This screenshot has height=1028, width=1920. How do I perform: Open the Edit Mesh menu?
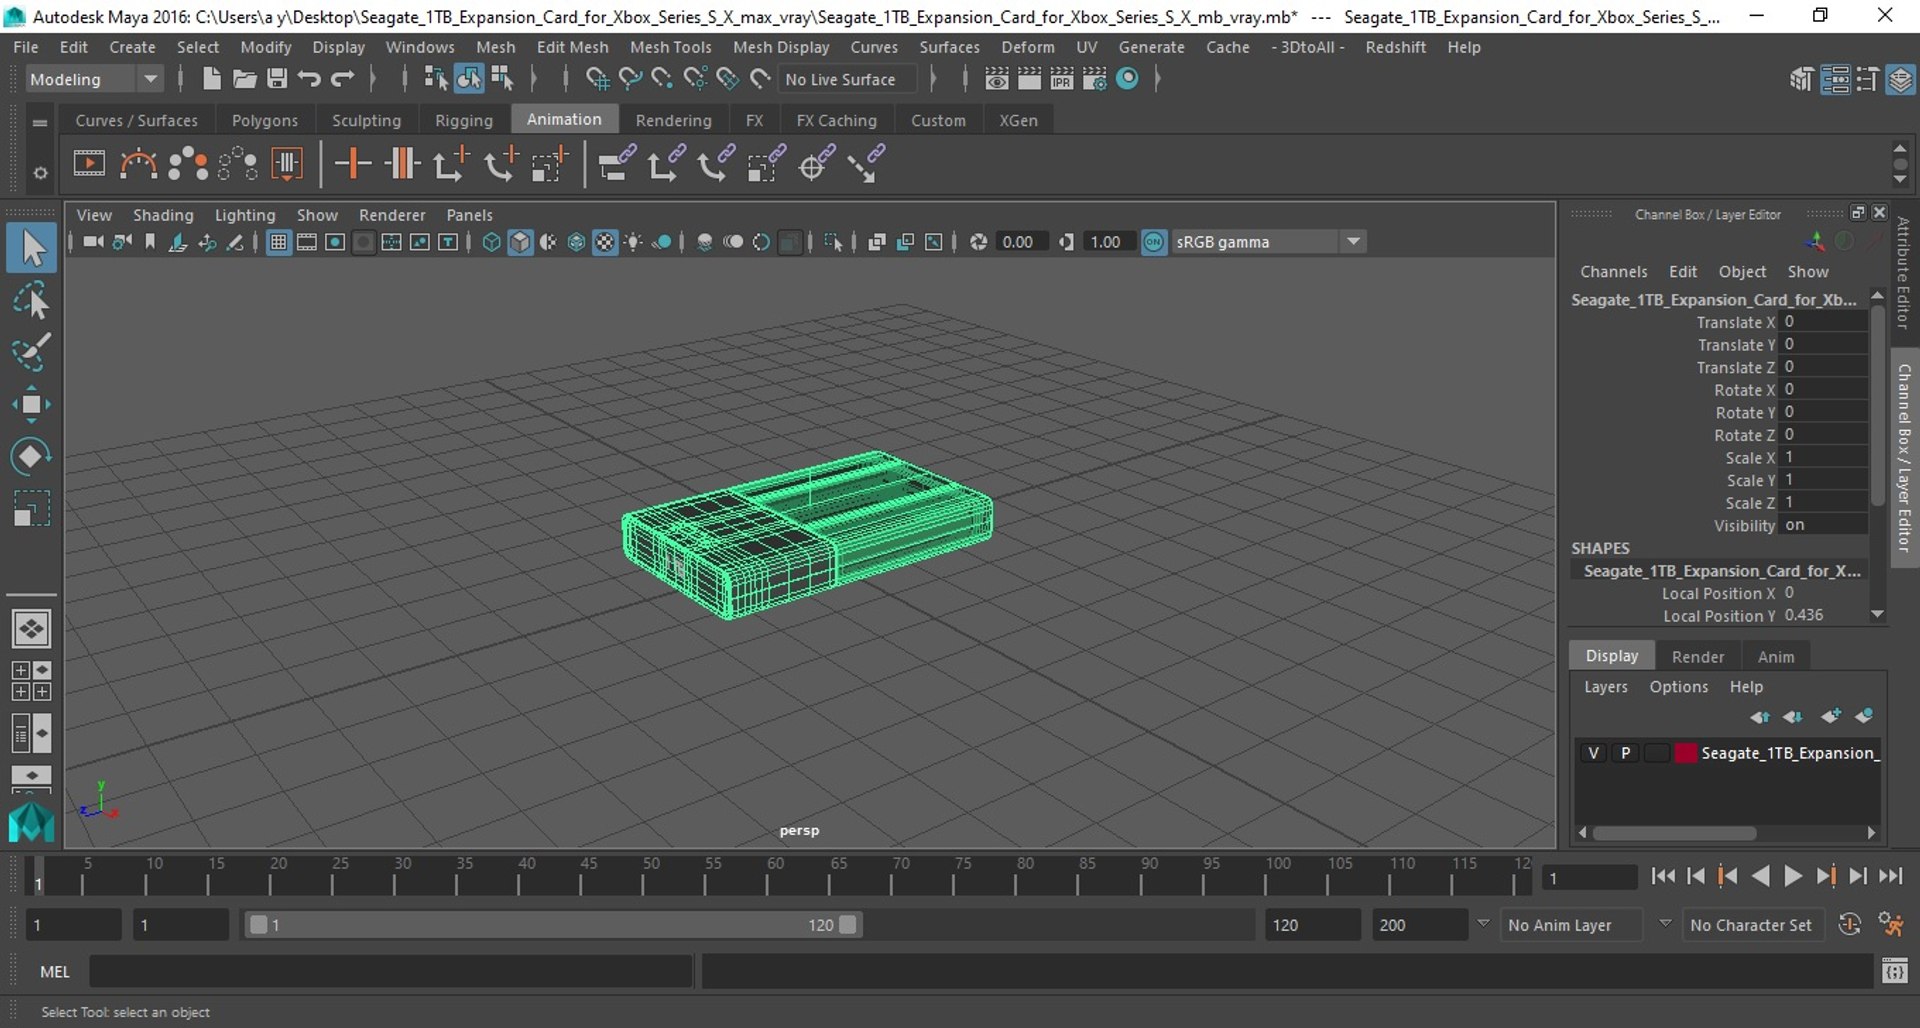[572, 47]
